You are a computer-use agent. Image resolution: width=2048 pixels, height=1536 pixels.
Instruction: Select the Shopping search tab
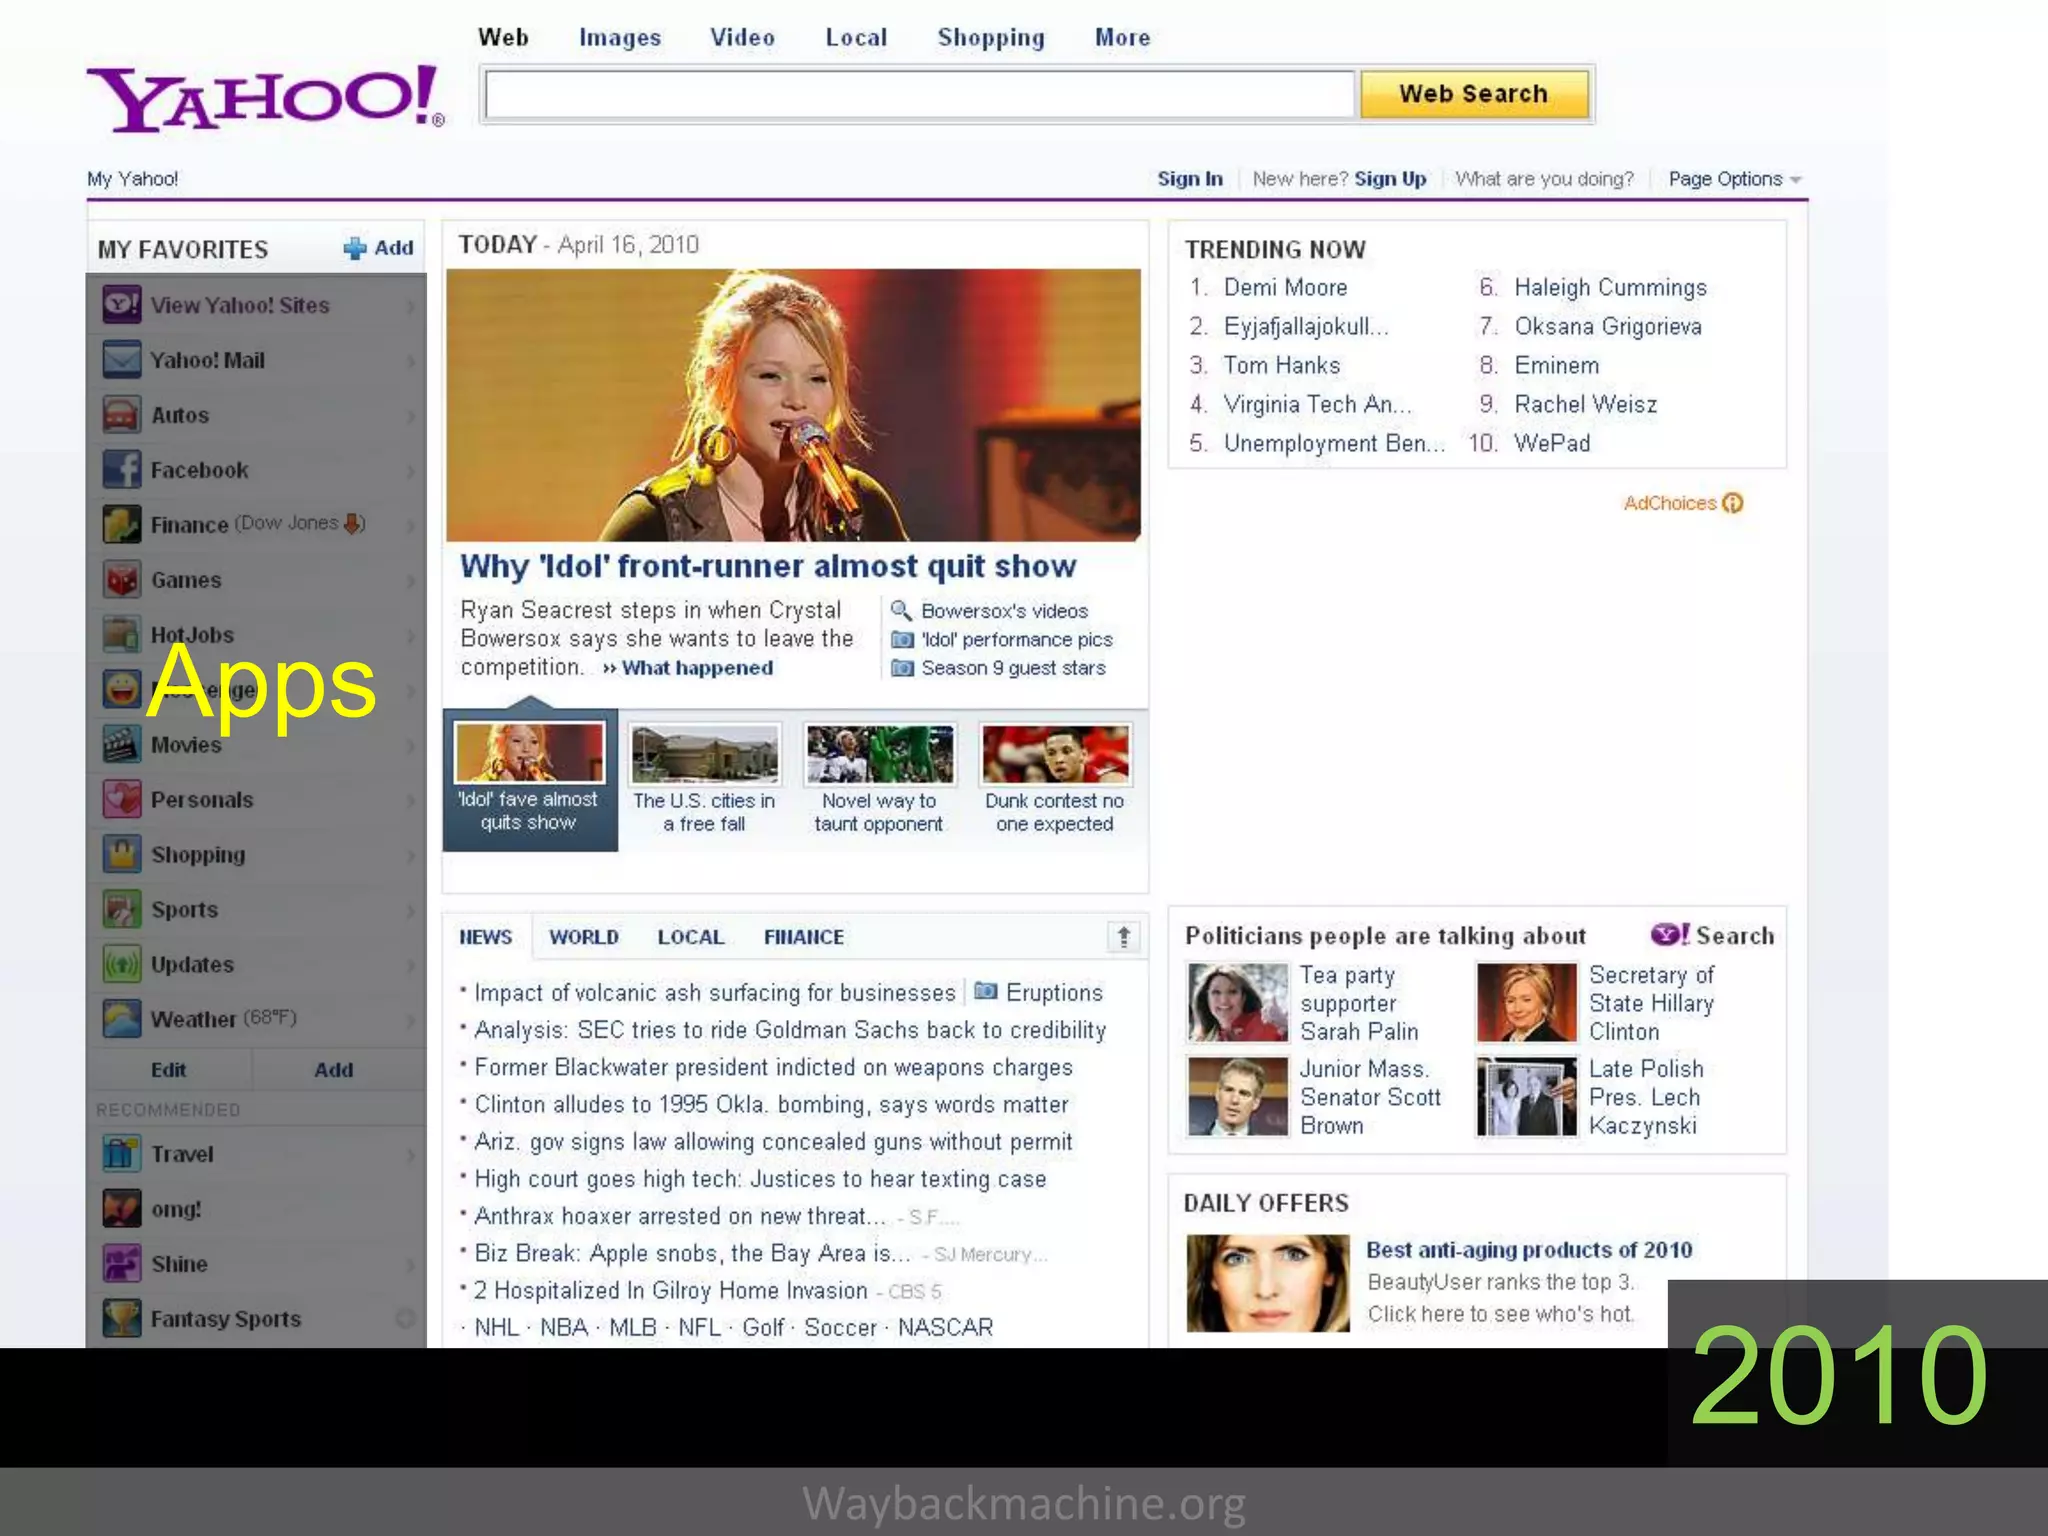(991, 38)
